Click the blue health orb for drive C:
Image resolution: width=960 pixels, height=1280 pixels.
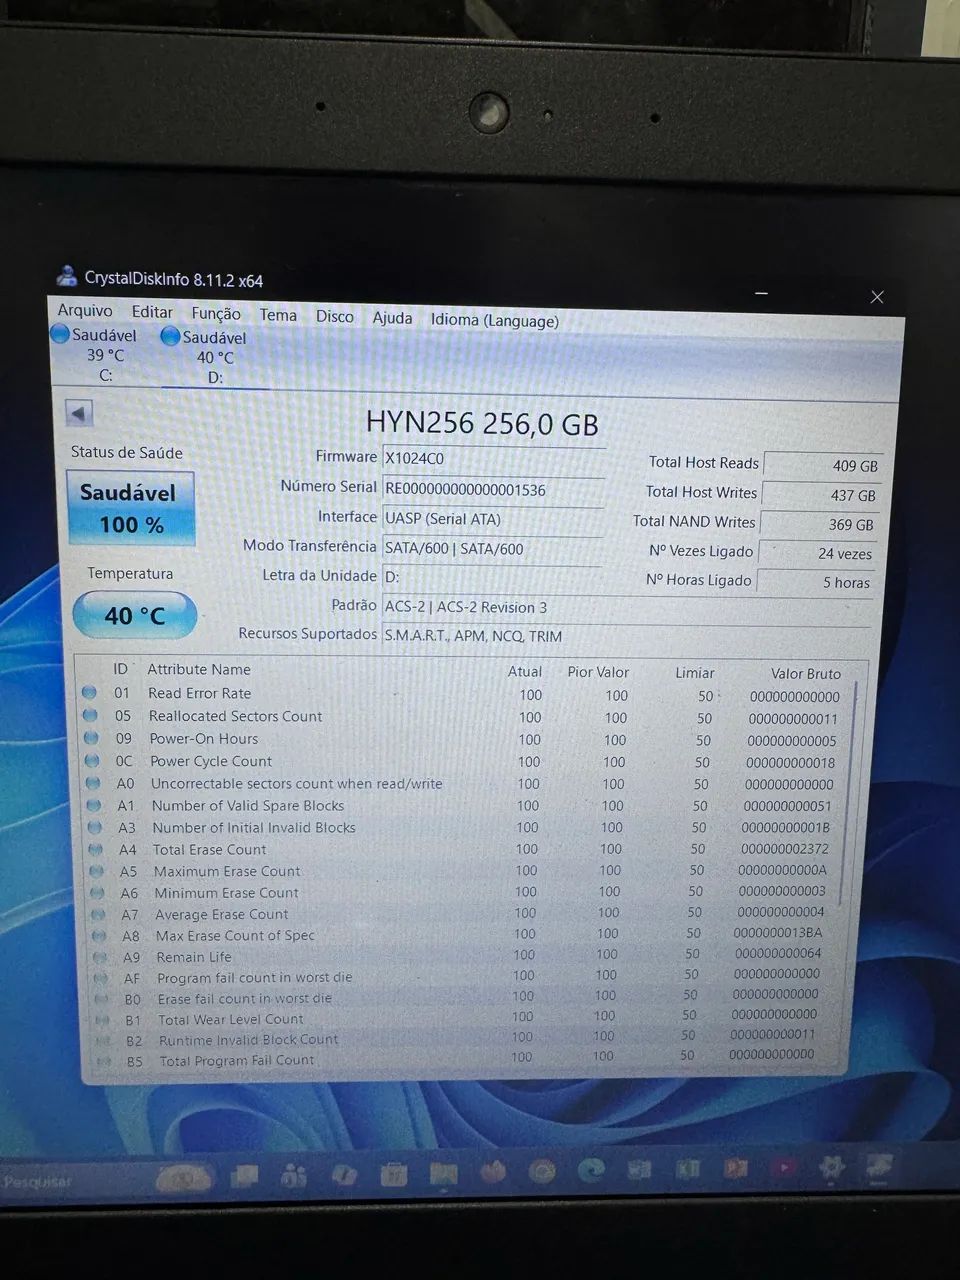(x=60, y=334)
